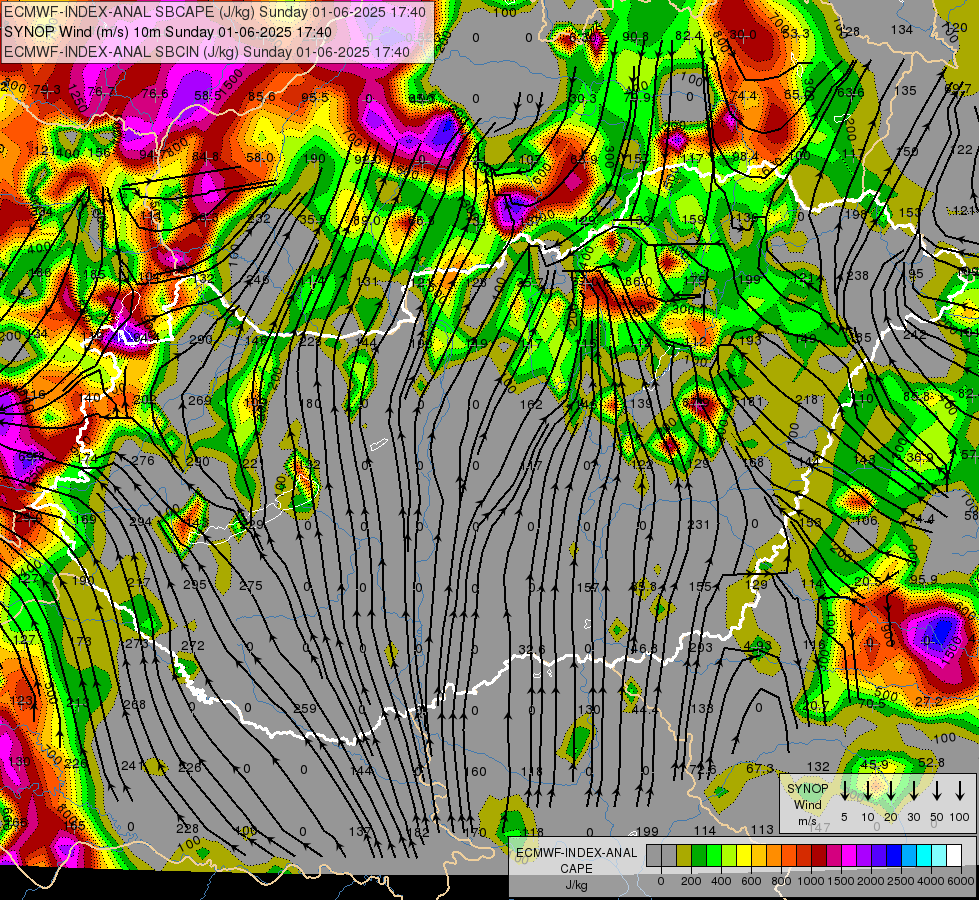Click the 4000 value on CAPE scale
This screenshot has height=900, width=979.
pyautogui.click(x=931, y=881)
